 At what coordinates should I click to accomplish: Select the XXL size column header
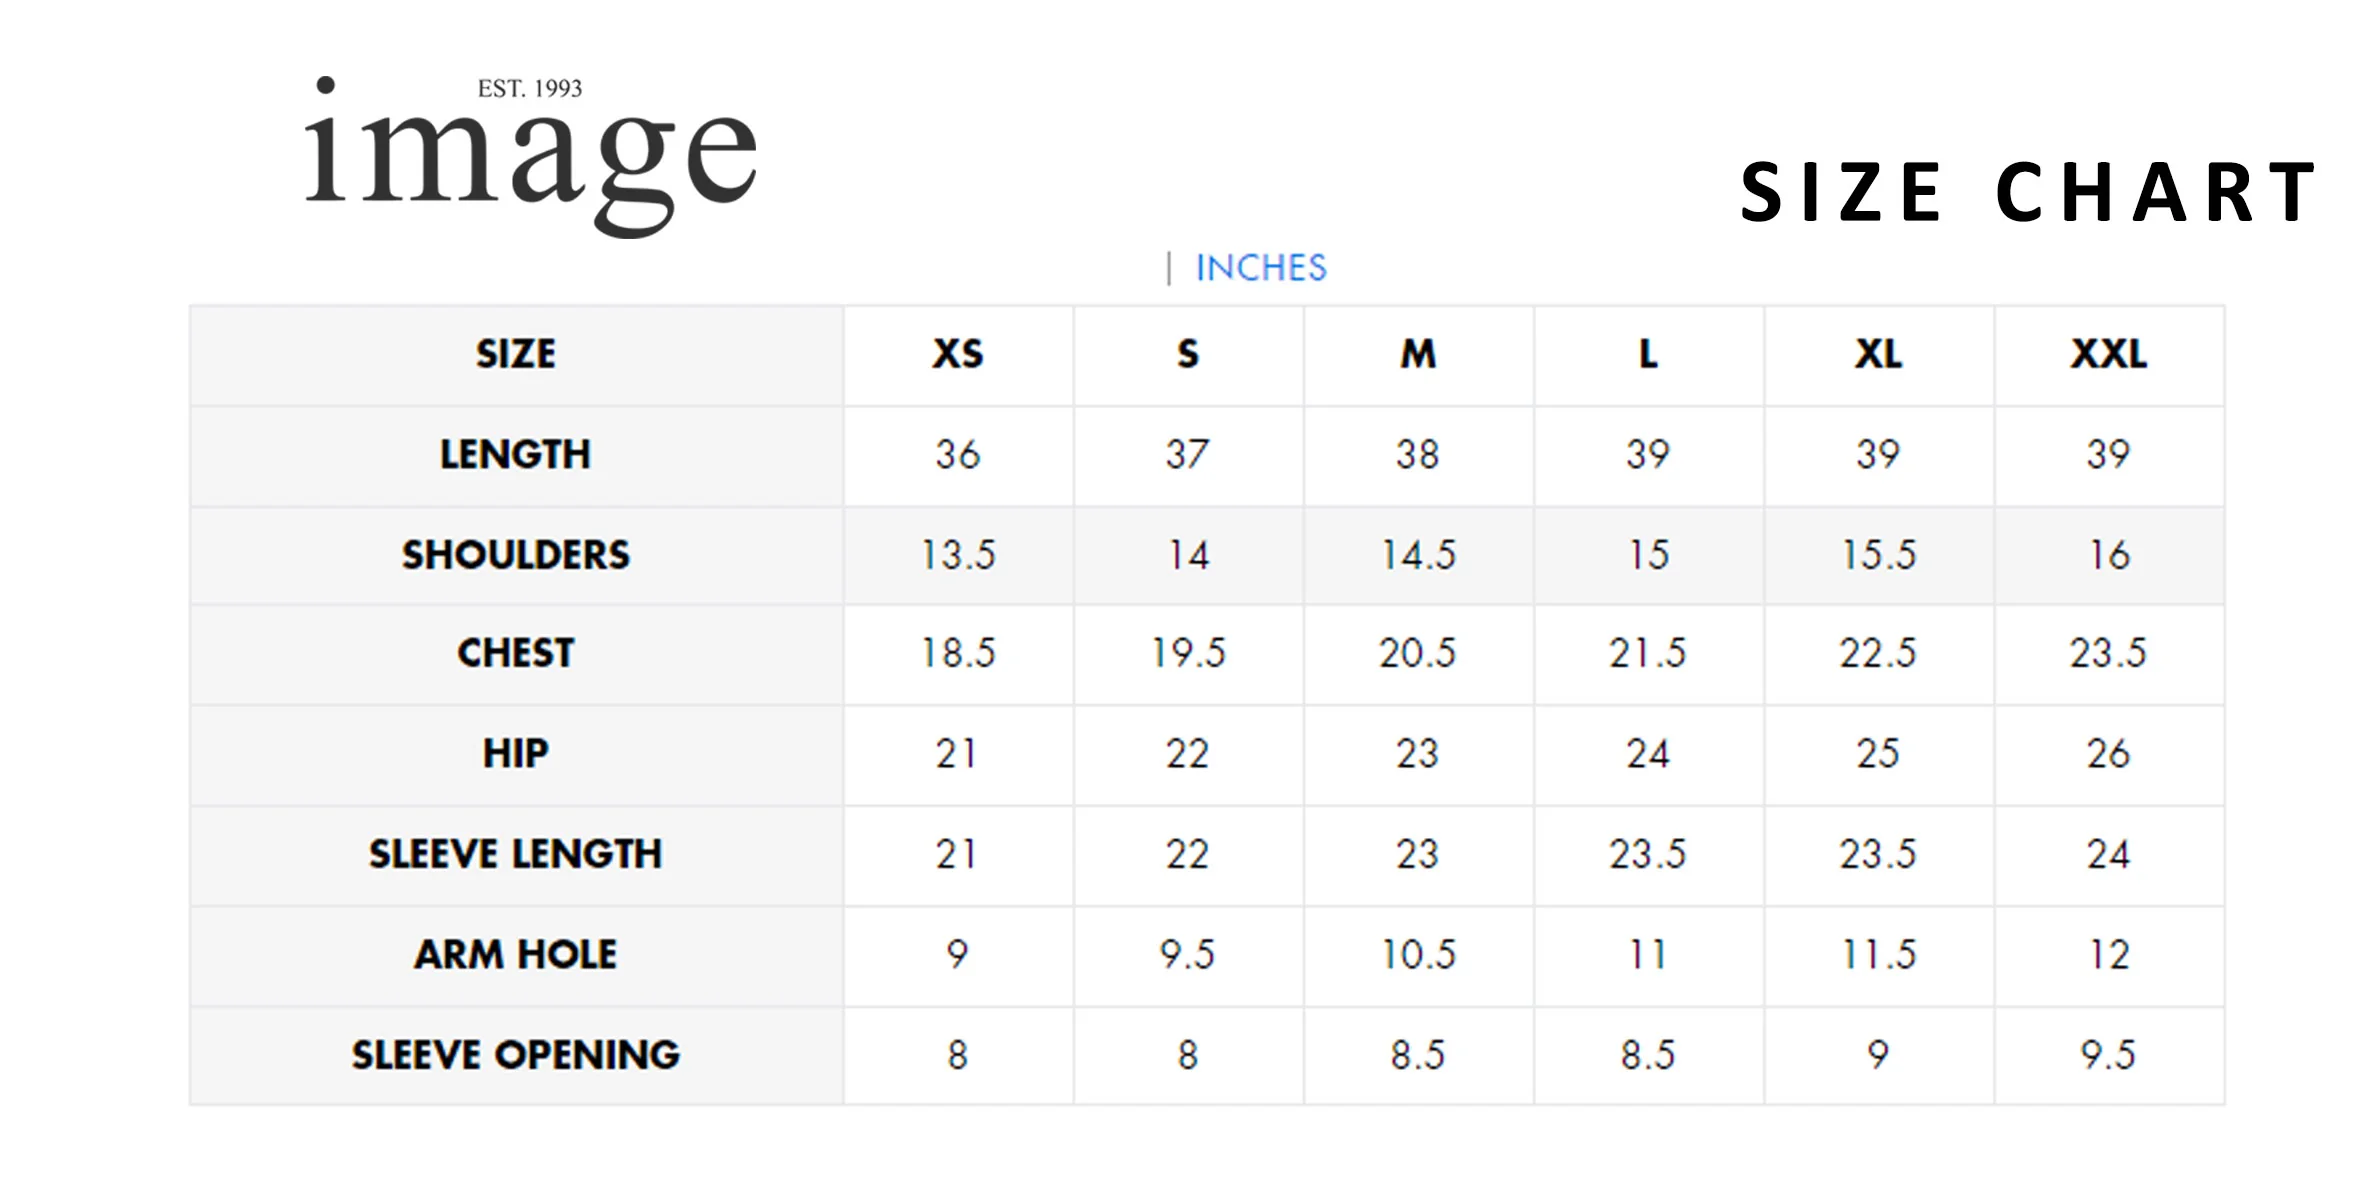(2108, 354)
